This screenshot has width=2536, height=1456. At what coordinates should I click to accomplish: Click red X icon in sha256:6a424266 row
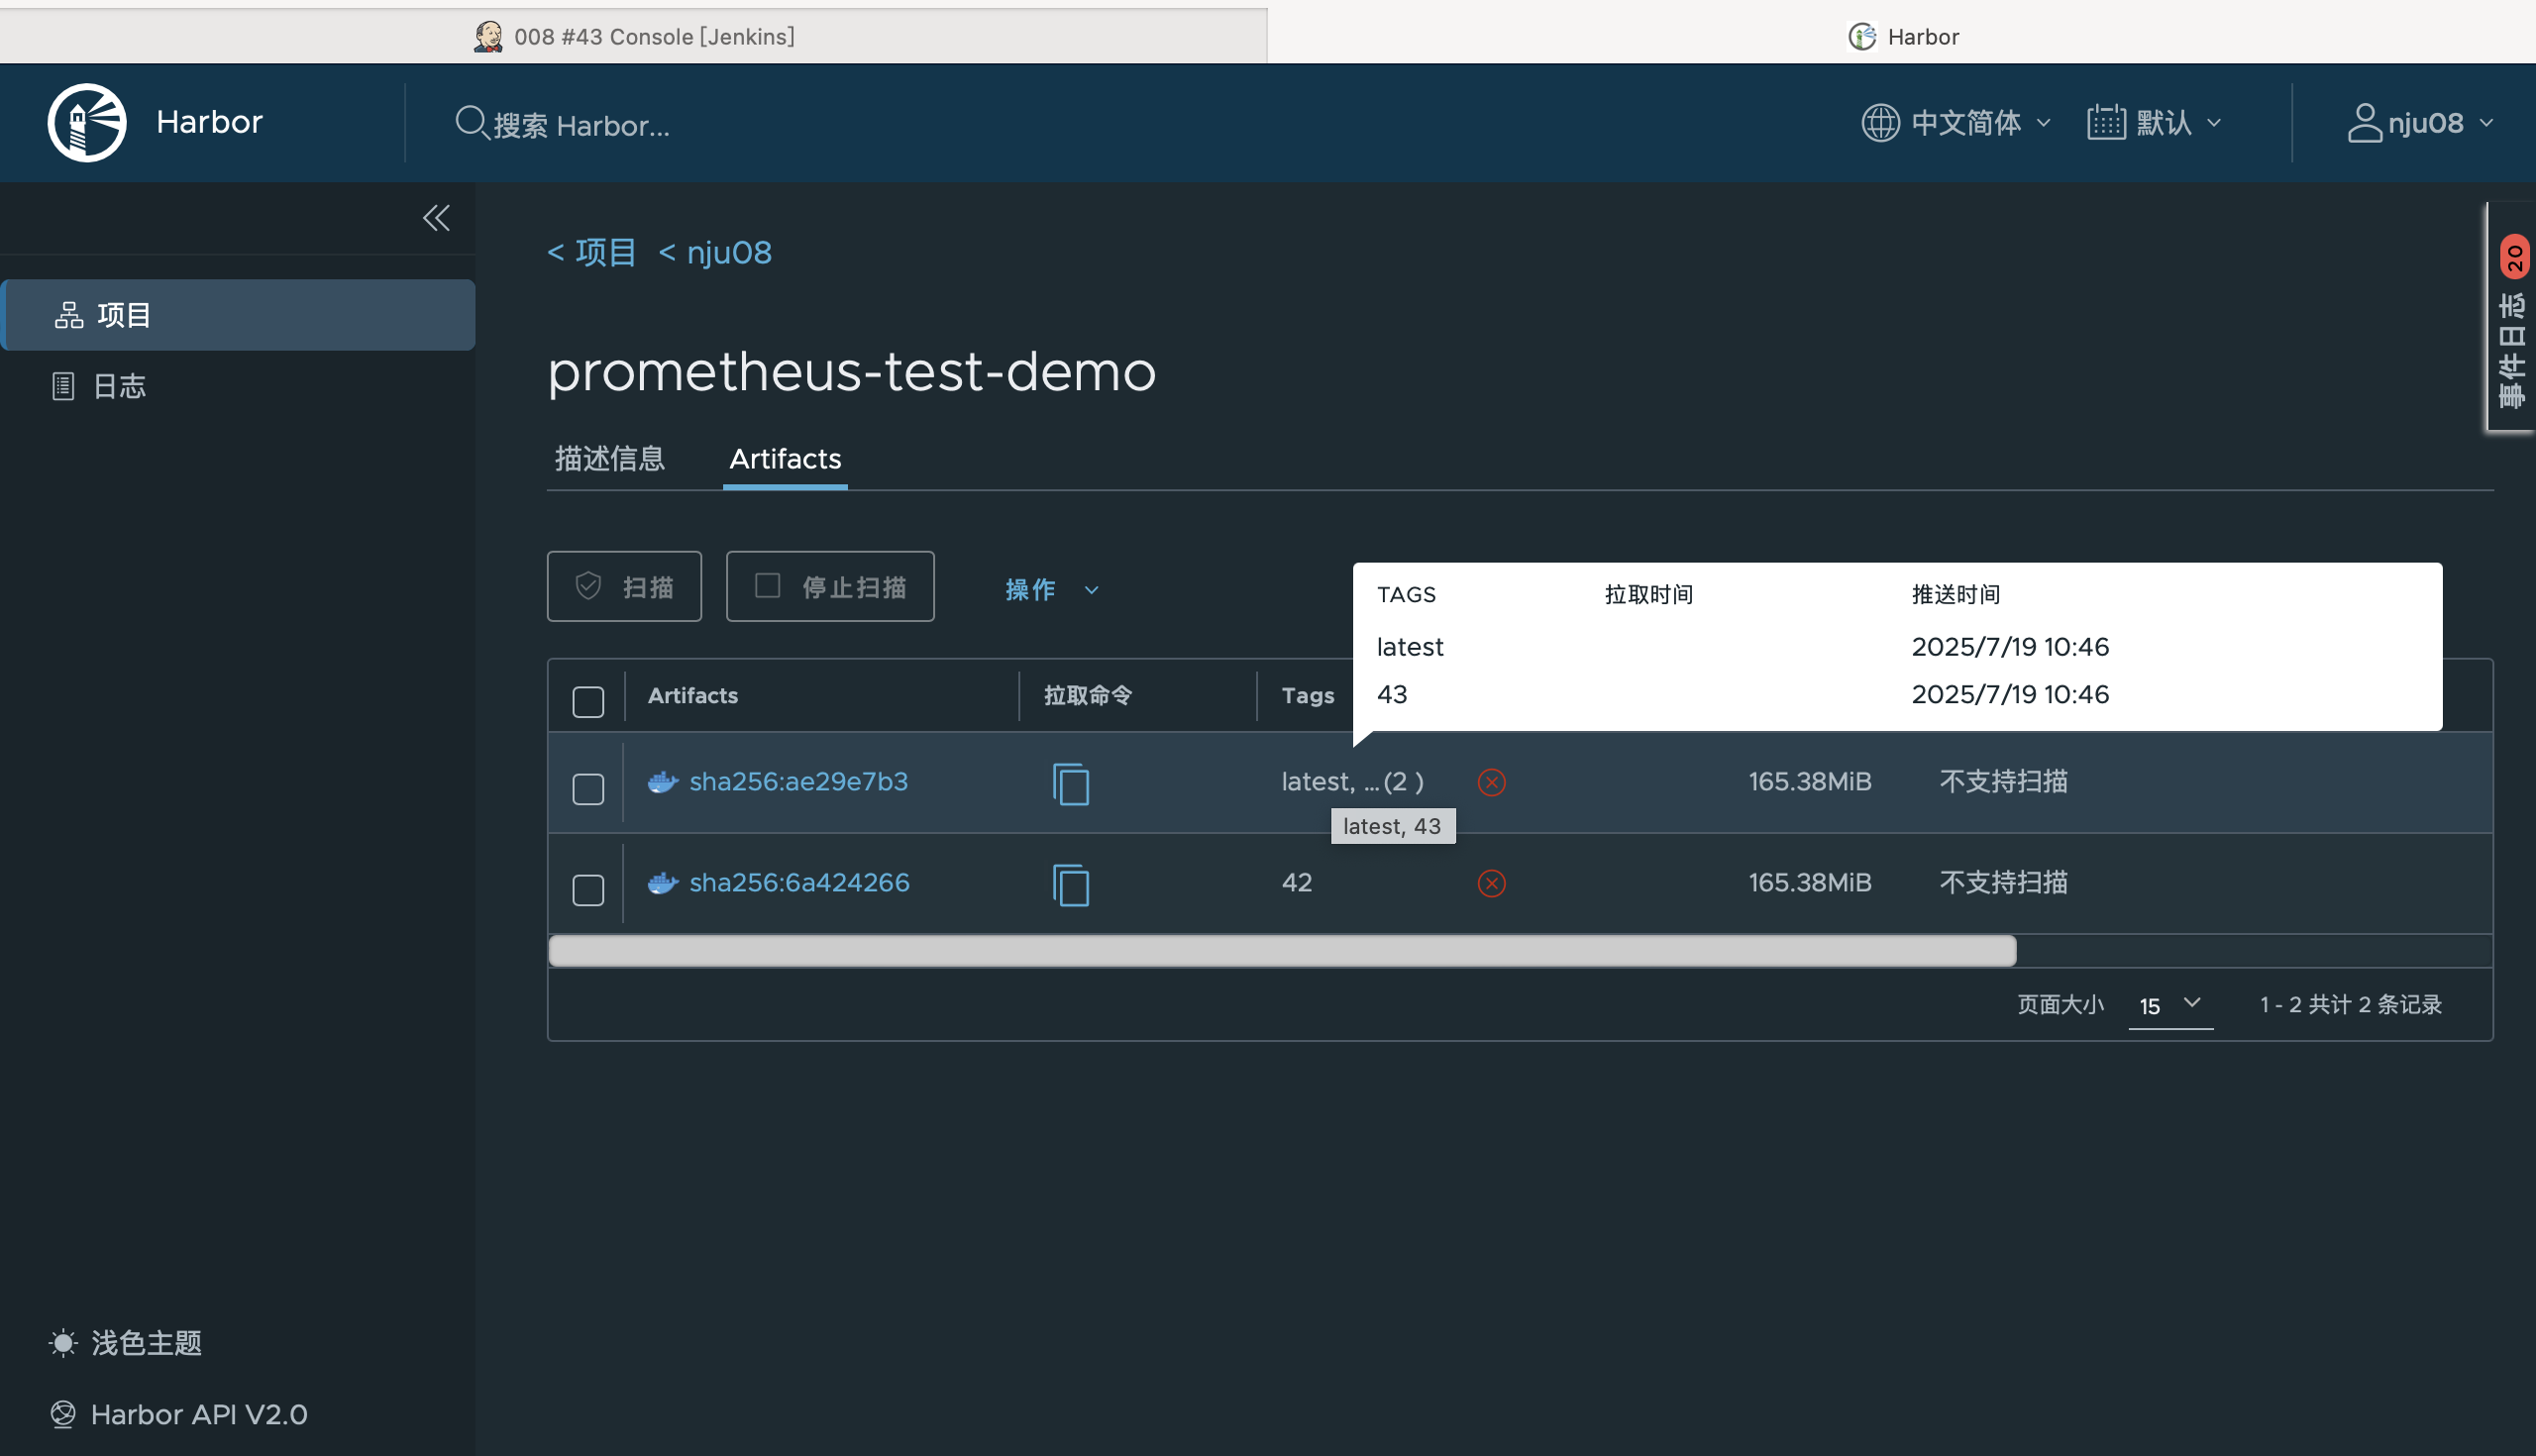pos(1491,883)
